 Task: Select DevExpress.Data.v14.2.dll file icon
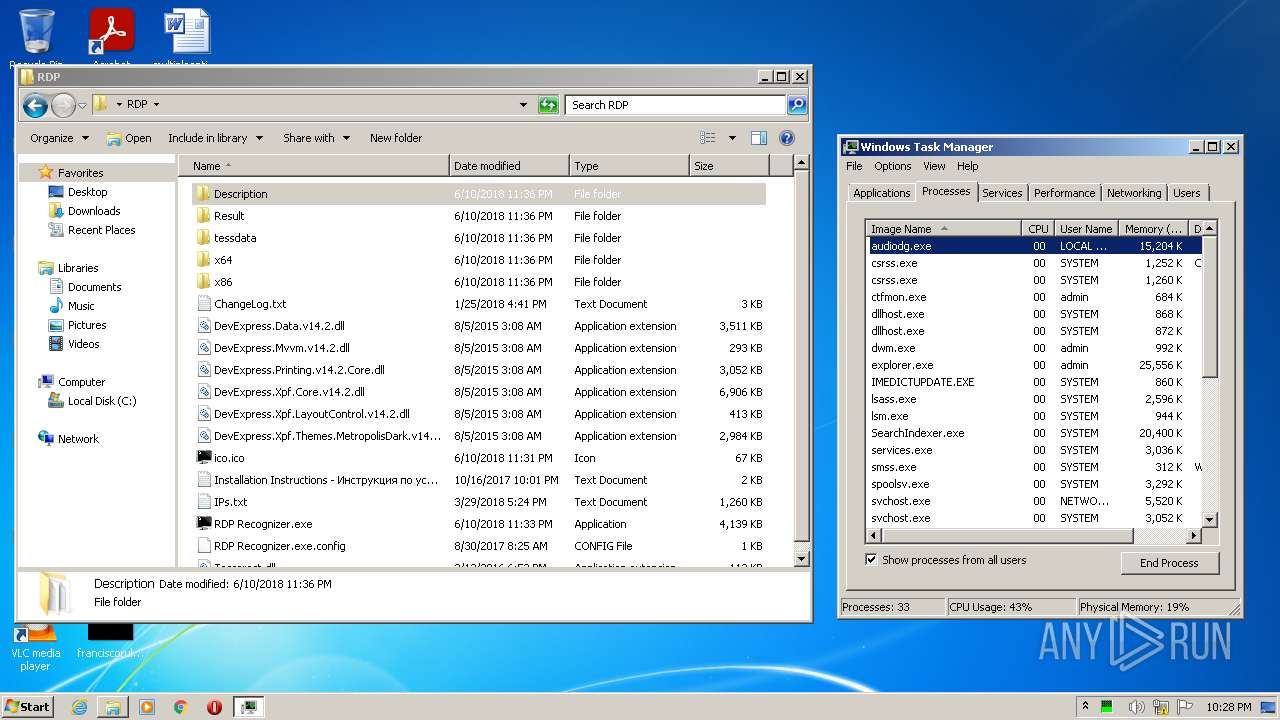(x=204, y=326)
